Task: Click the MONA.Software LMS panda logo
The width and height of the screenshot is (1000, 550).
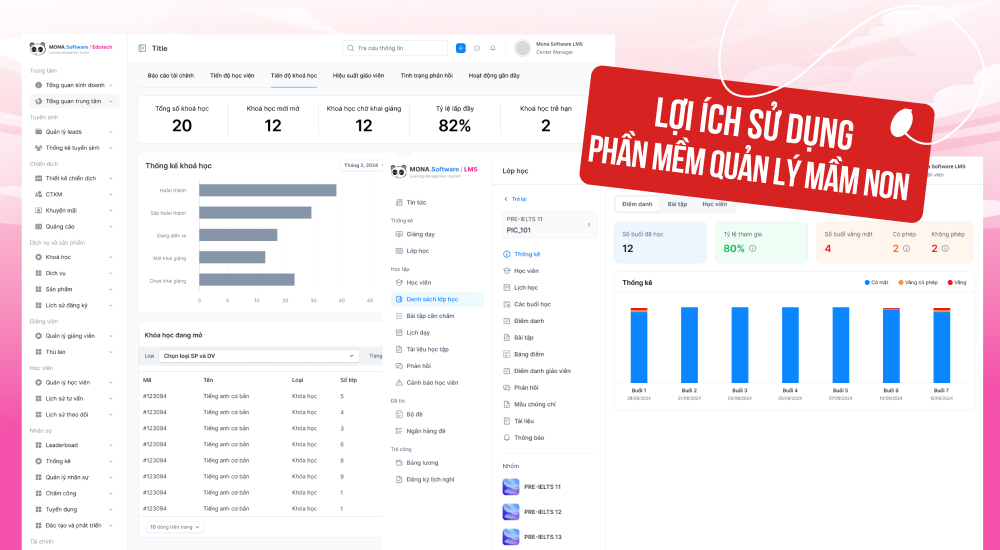Action: [x=399, y=171]
